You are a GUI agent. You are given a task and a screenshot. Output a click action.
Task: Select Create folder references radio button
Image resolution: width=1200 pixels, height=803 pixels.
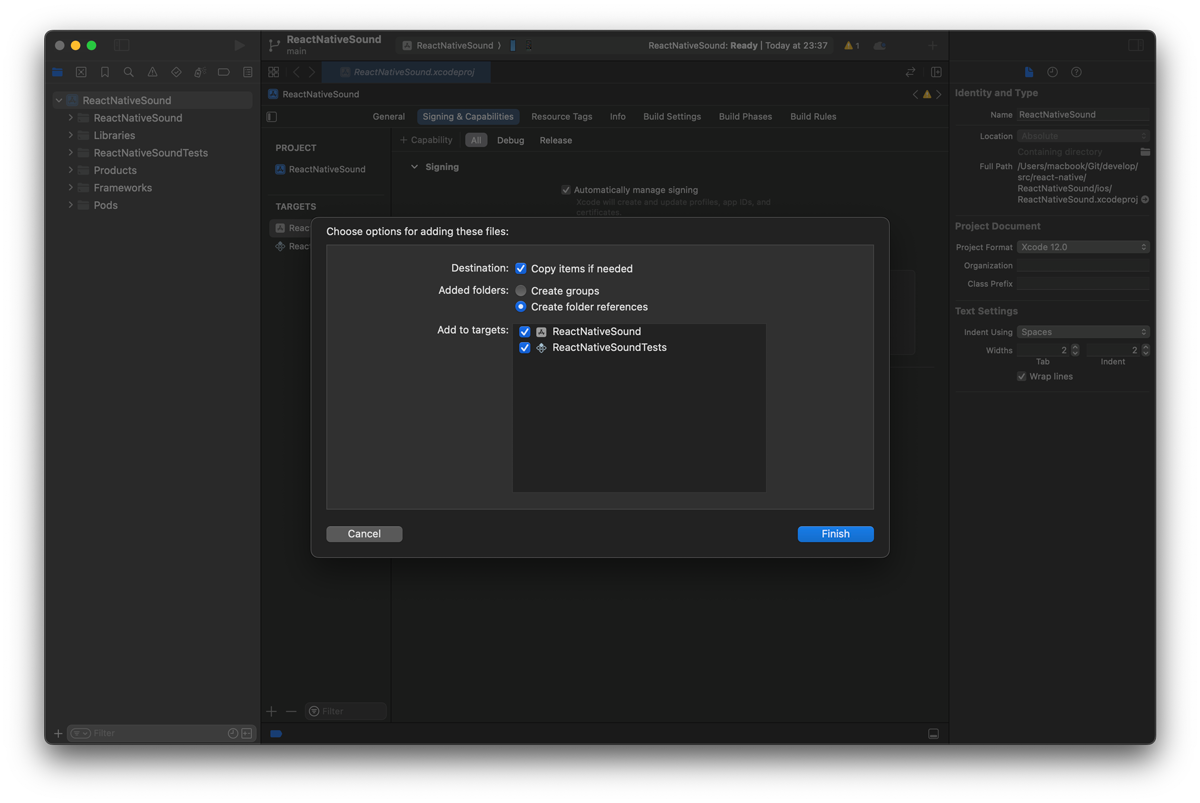point(521,306)
